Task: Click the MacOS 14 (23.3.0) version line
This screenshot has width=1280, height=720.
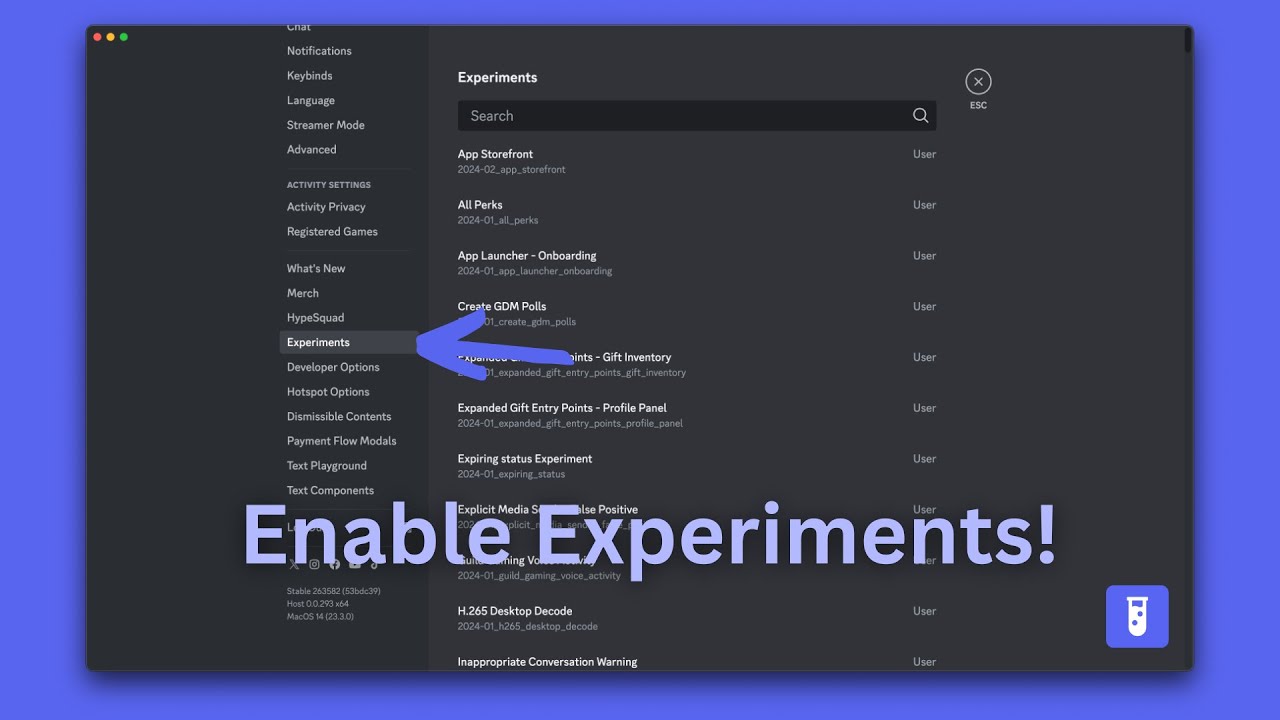Action: click(320, 617)
